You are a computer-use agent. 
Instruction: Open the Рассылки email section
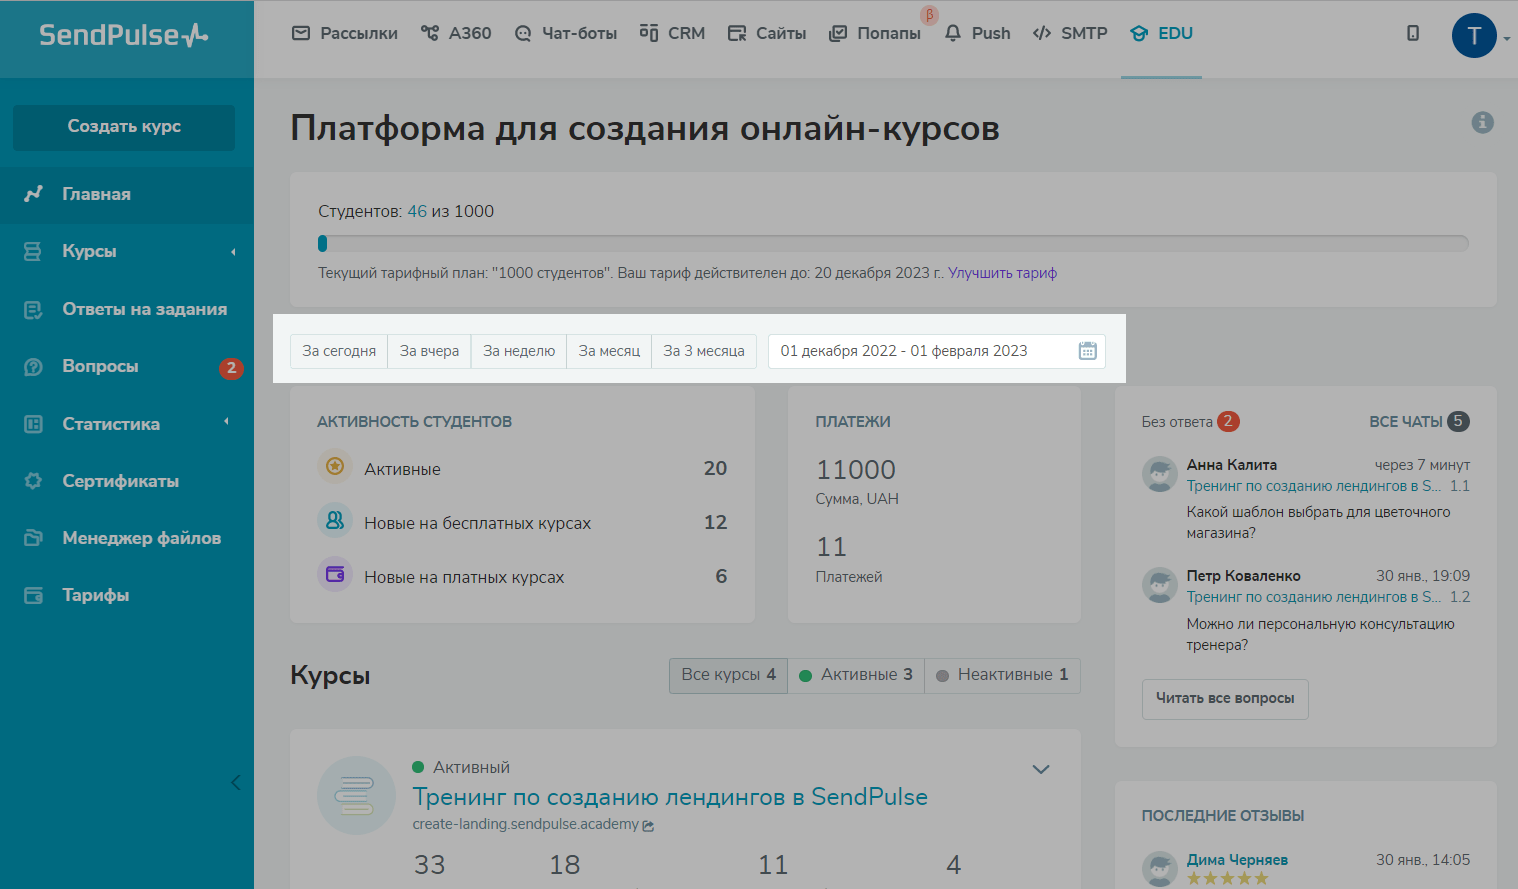pyautogui.click(x=344, y=33)
